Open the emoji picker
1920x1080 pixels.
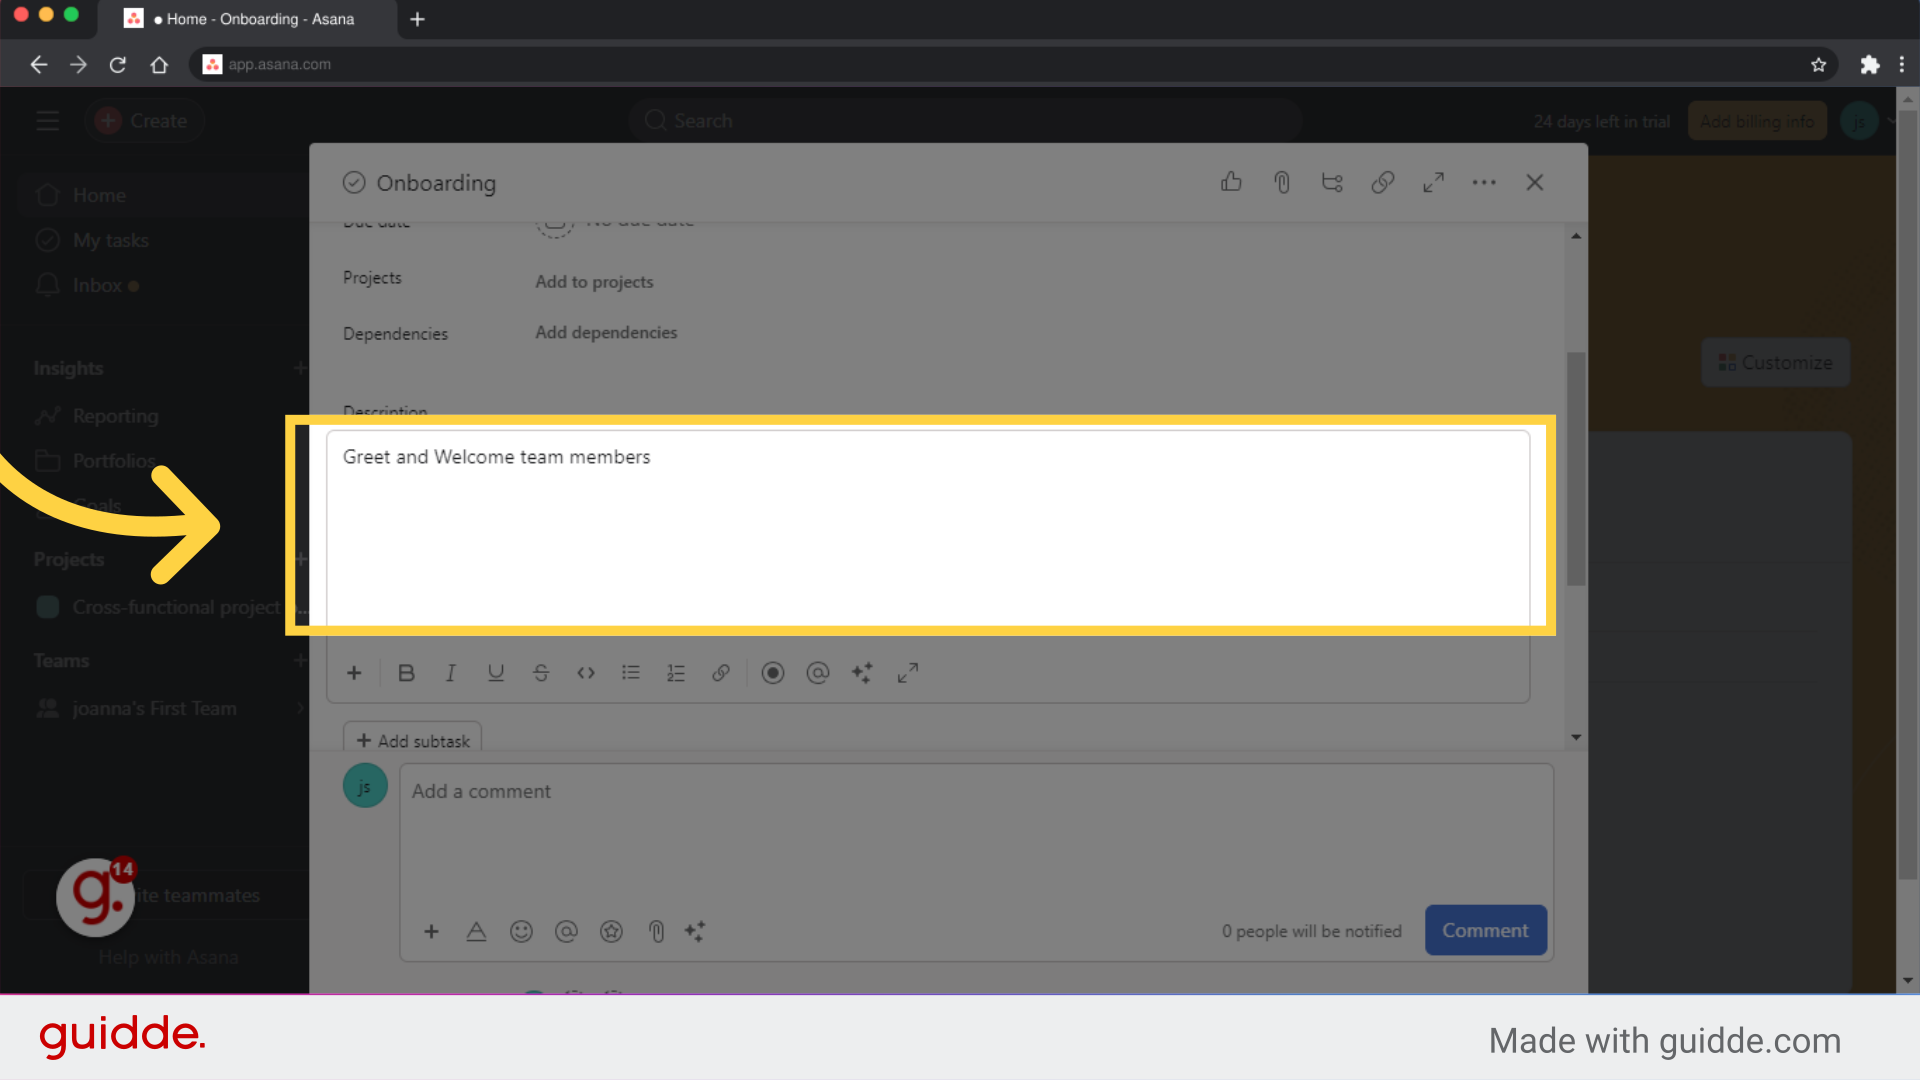coord(521,932)
